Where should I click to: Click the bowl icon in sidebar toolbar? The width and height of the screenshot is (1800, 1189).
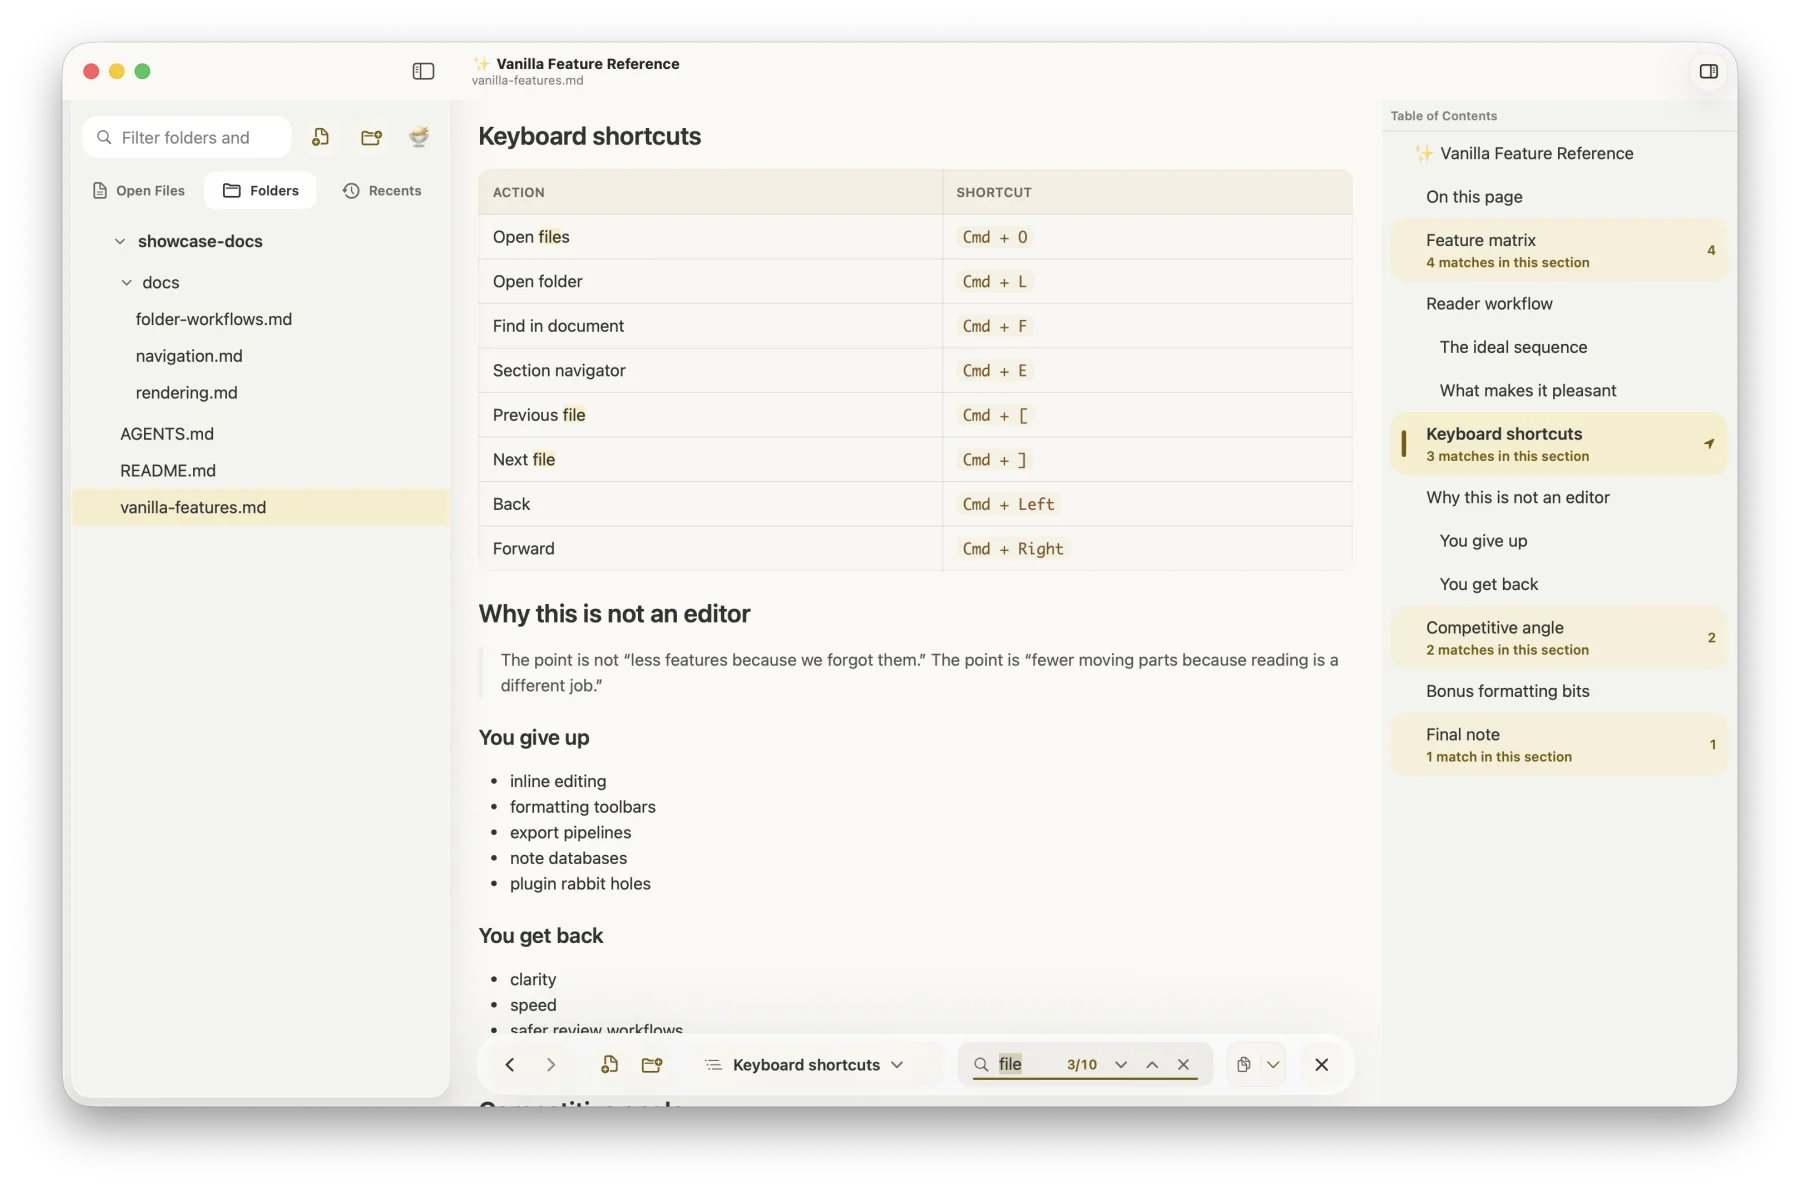(419, 137)
